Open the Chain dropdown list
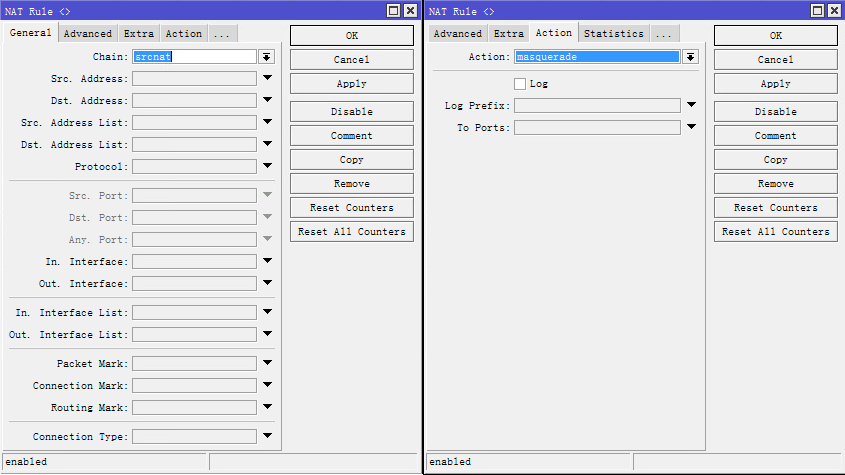 [266, 57]
